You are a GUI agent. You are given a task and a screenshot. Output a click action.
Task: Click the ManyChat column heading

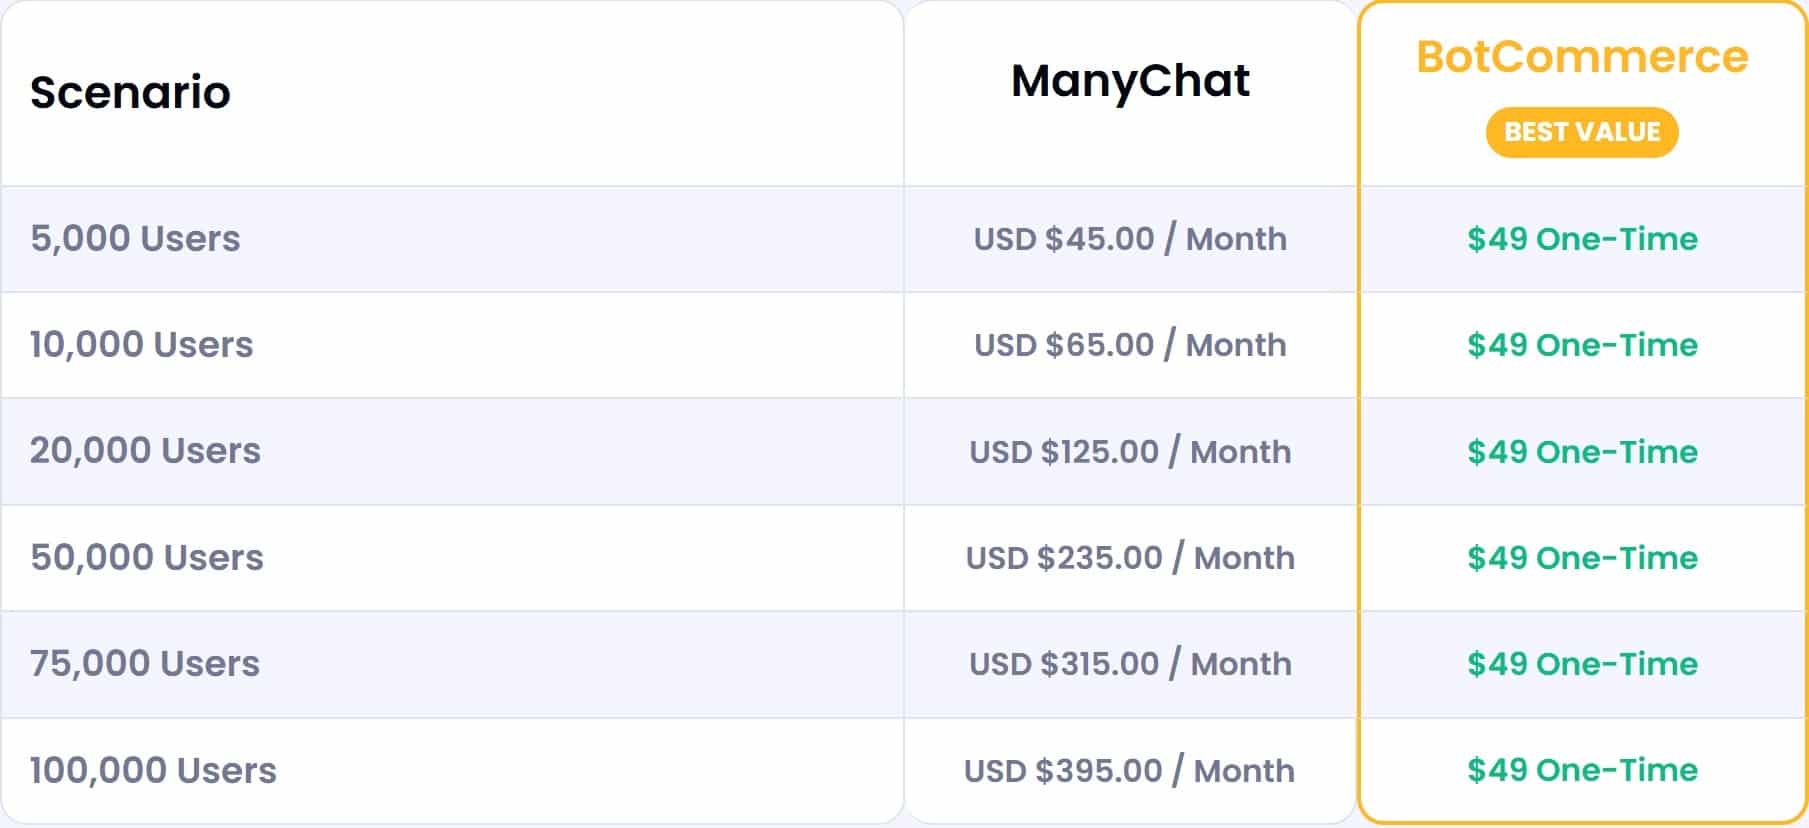(x=1130, y=81)
